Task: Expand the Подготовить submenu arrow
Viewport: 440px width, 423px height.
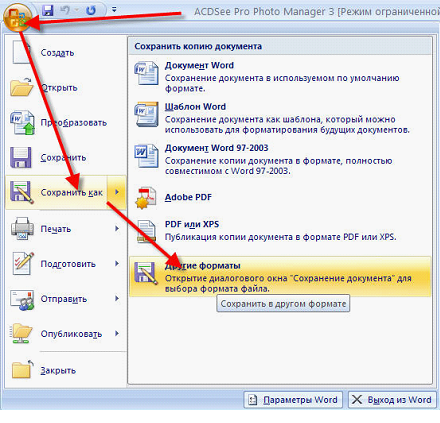Action: pos(117,263)
